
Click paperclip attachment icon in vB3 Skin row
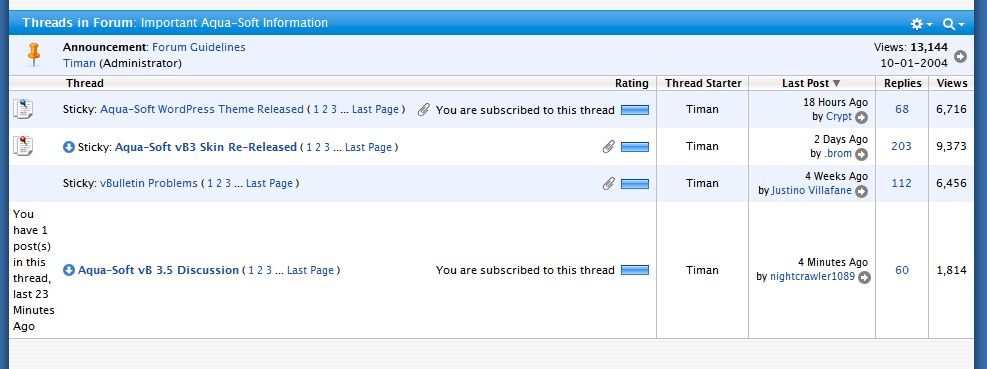coord(608,147)
